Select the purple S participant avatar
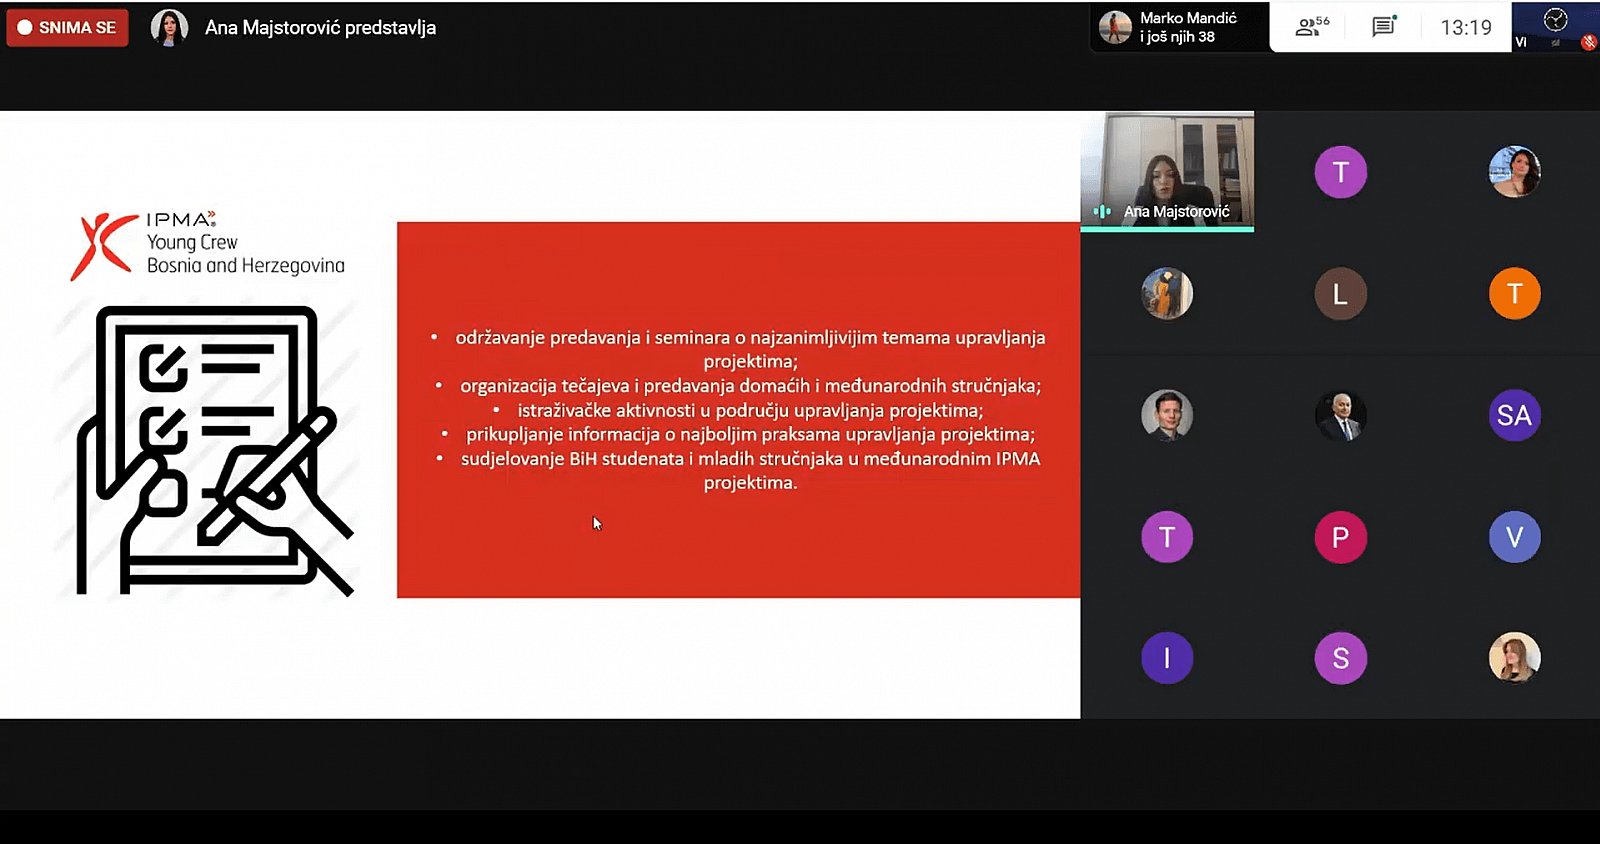 pyautogui.click(x=1340, y=658)
